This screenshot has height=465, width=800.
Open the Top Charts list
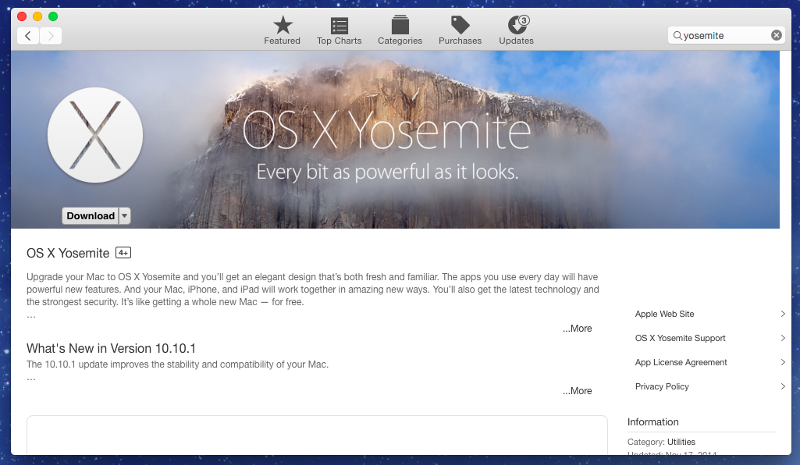tap(339, 31)
